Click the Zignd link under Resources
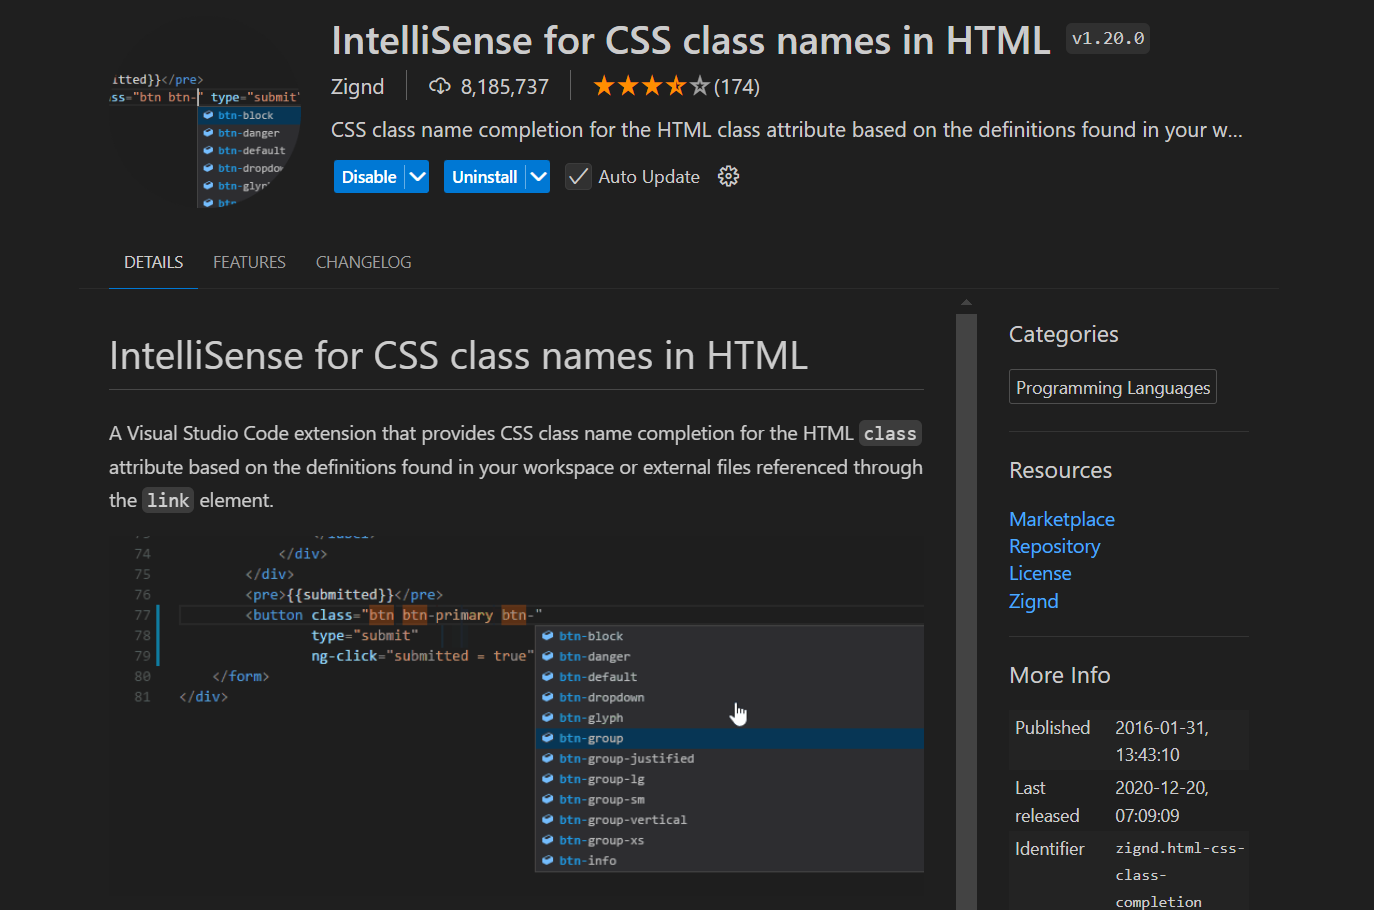 click(1033, 601)
